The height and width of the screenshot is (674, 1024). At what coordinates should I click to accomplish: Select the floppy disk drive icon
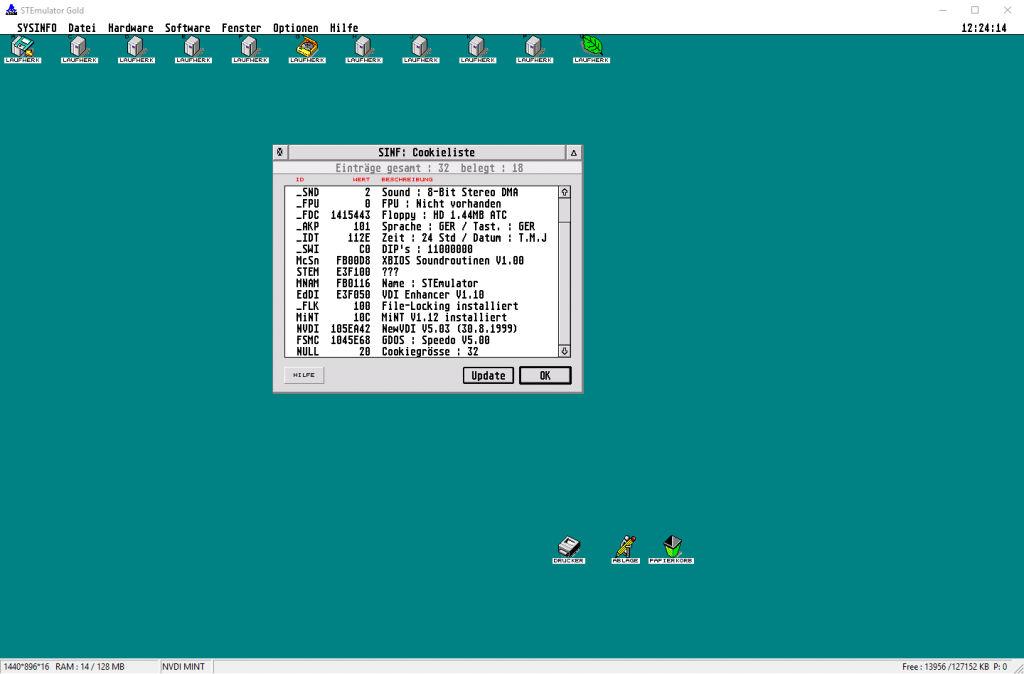pos(22,47)
